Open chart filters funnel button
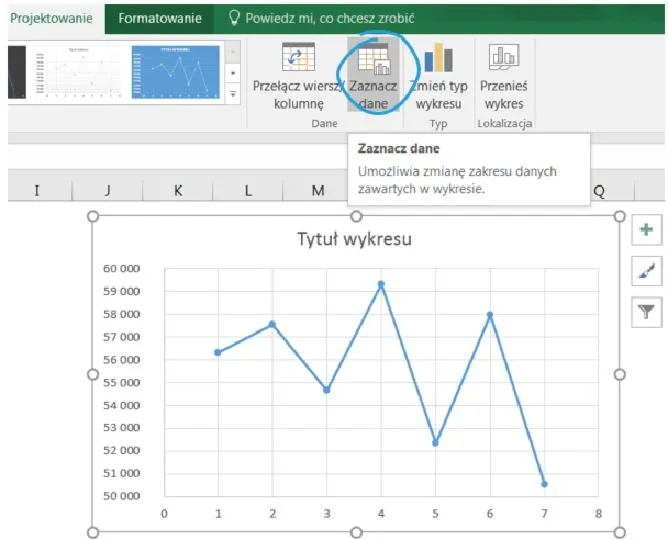Viewport: 668px width, 540px height. pyautogui.click(x=647, y=312)
